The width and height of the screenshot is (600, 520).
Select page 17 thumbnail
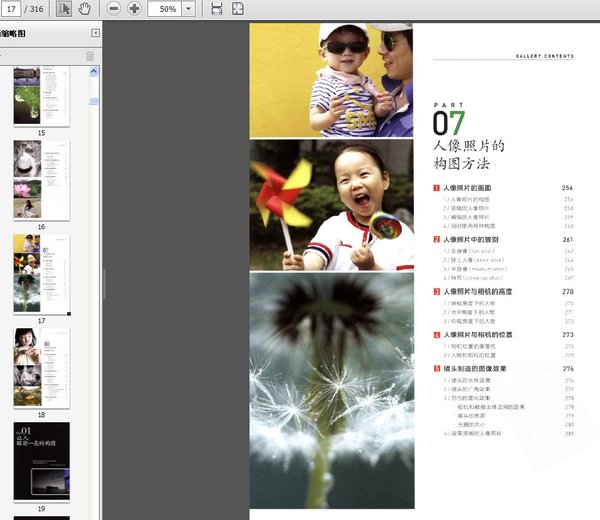[41, 273]
